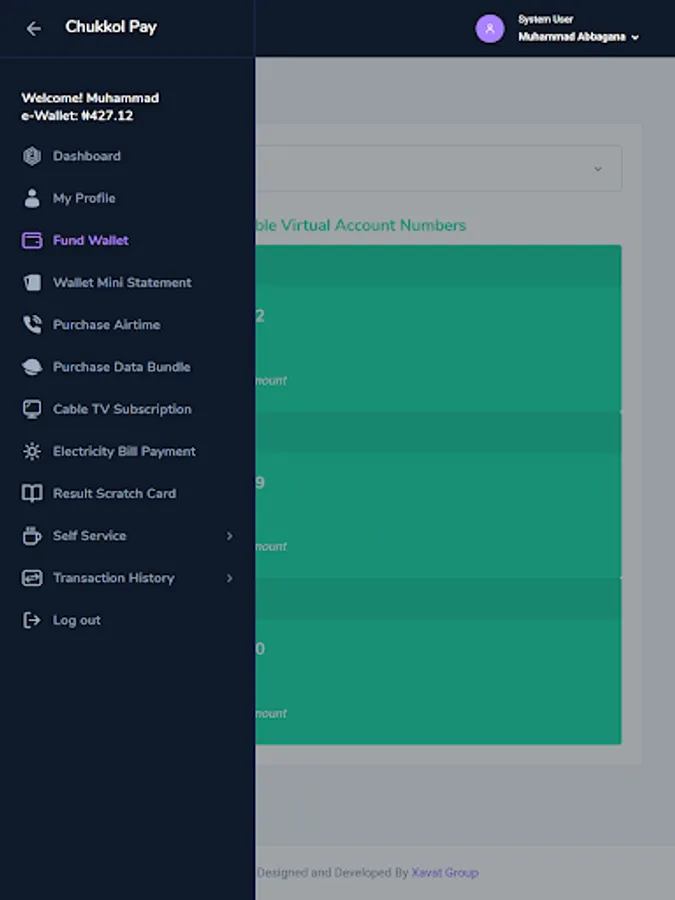Screen dimensions: 675x900
Task: Choose Purchase Airtime
Action: click(x=107, y=325)
